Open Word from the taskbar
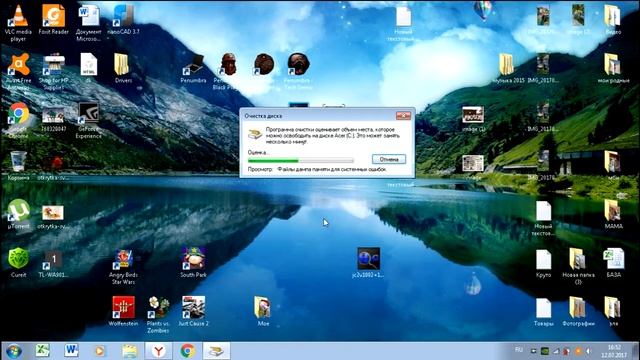Image resolution: width=640 pixels, height=360 pixels. click(71, 351)
